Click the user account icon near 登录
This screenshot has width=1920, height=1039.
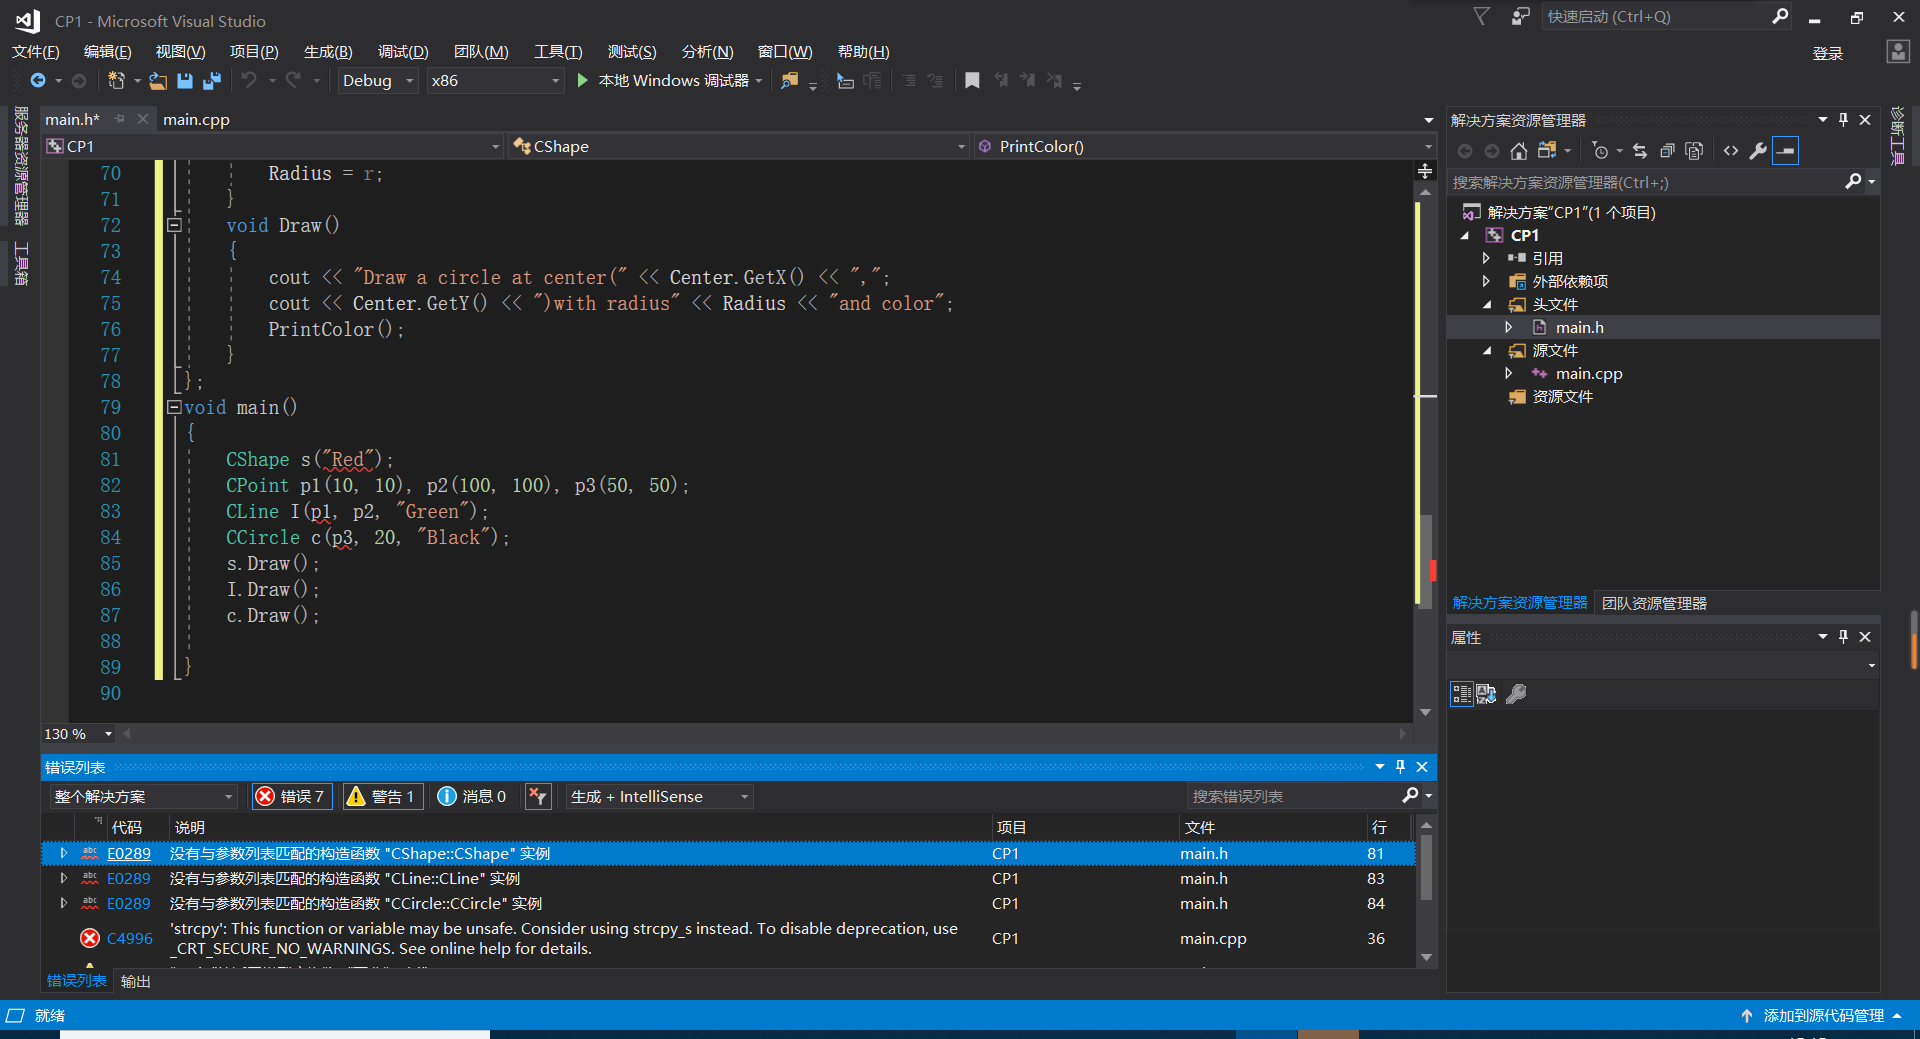click(x=1898, y=52)
